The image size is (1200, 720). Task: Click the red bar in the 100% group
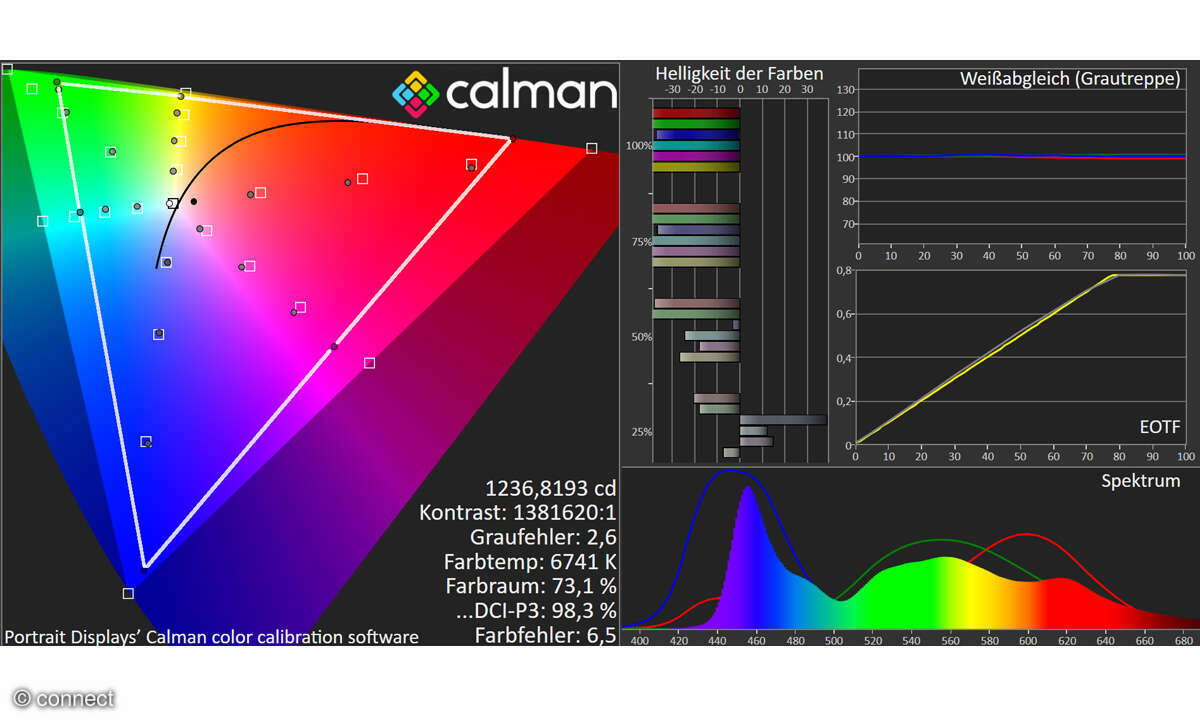click(x=697, y=113)
